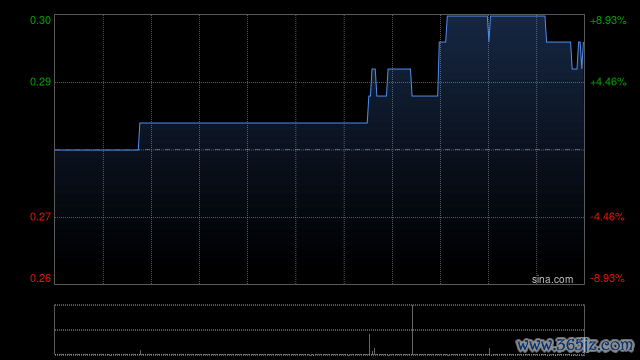The width and height of the screenshot is (640, 360).
Task: Click the -4.46% percent label
Action: pos(607,217)
